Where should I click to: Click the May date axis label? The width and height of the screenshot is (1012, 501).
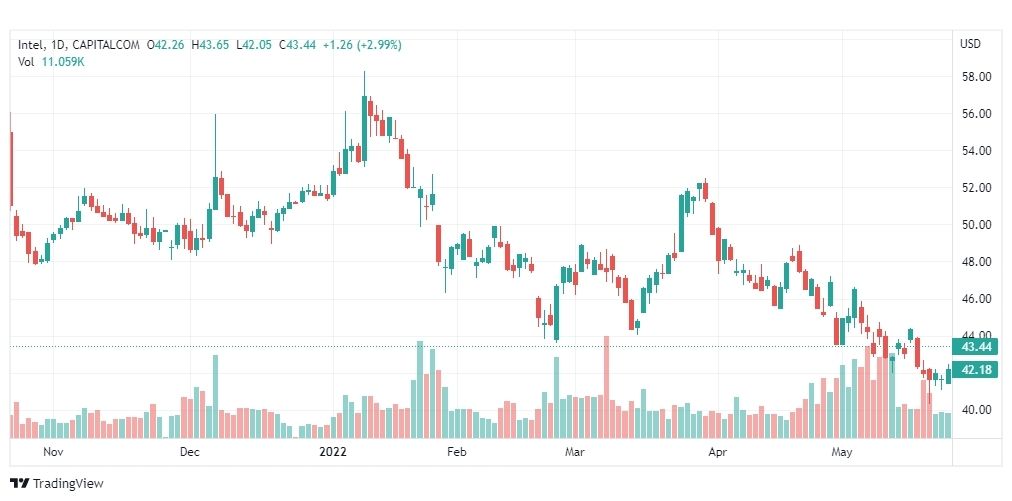842,452
